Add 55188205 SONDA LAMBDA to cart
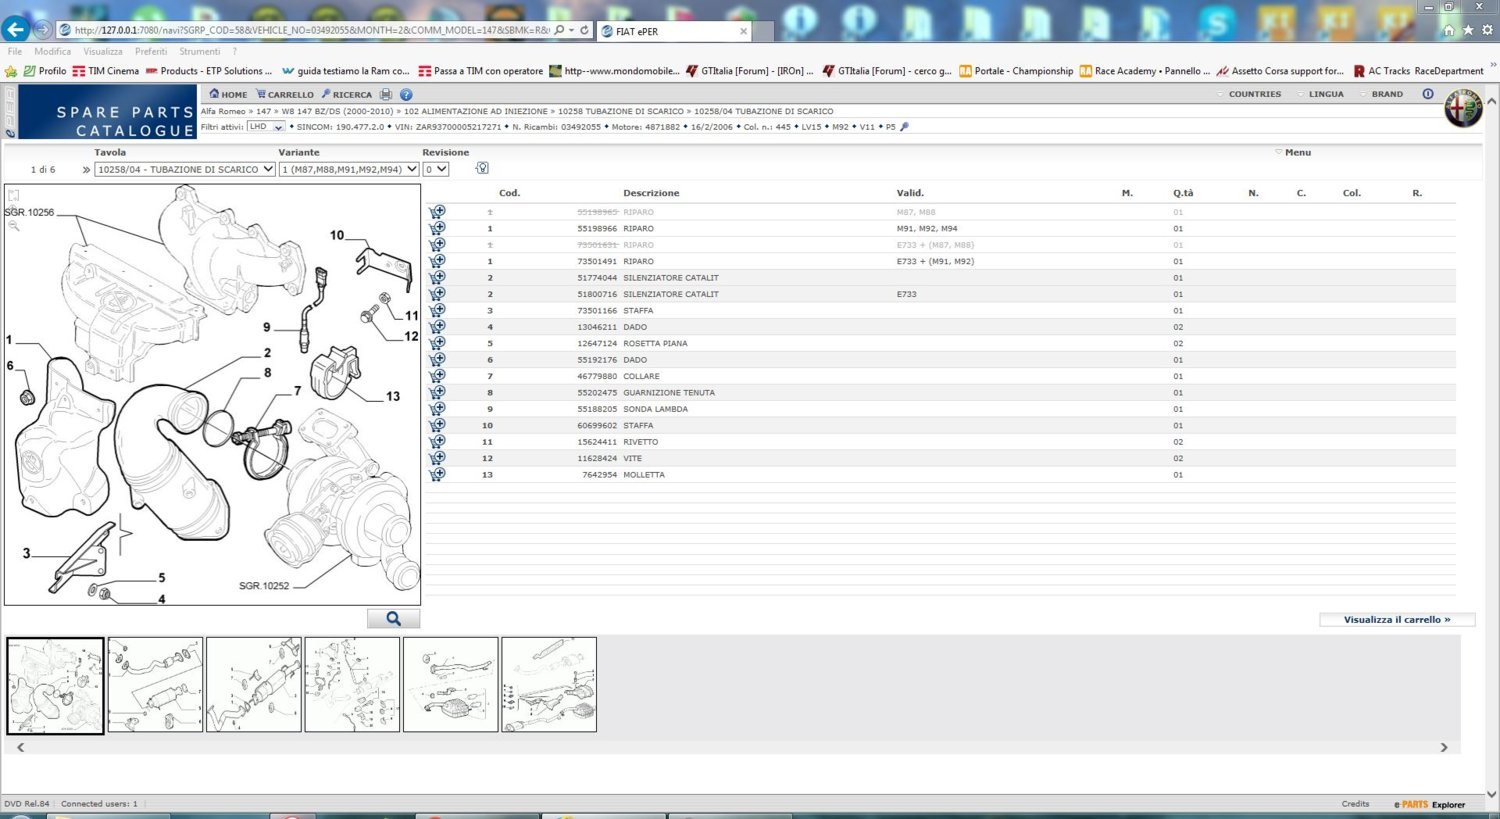 (x=437, y=408)
